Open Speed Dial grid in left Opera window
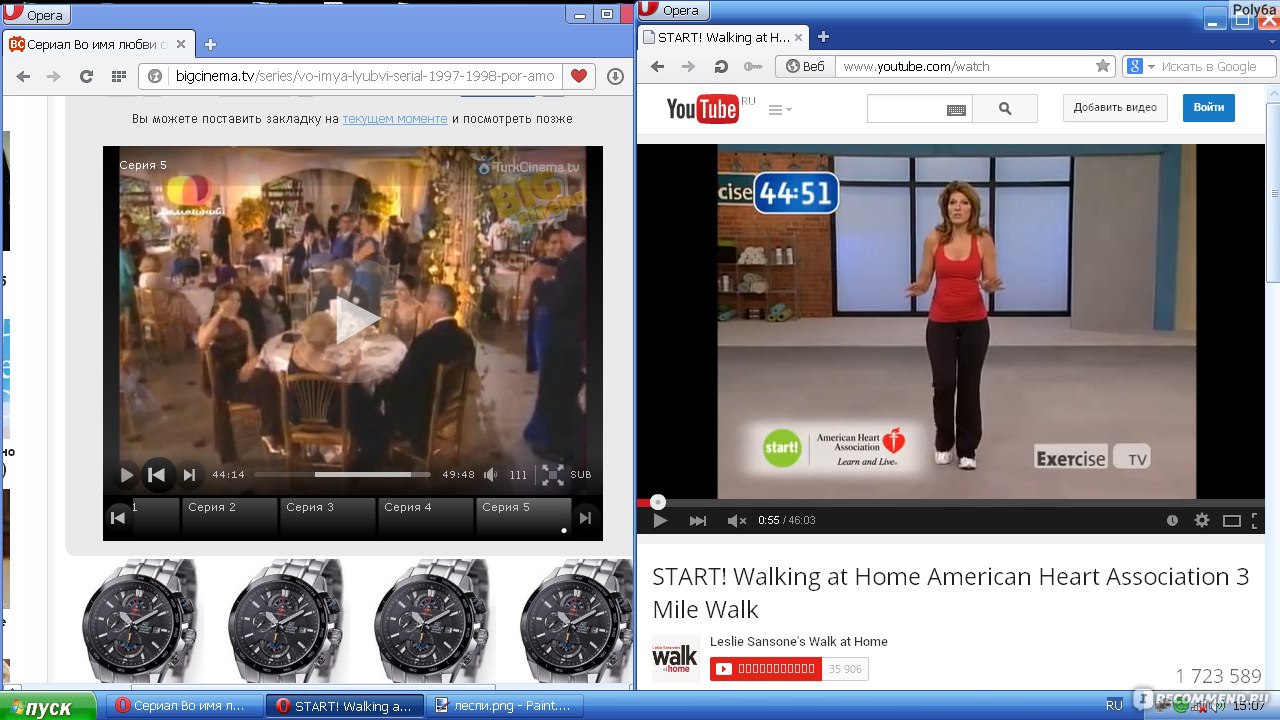 [x=119, y=76]
